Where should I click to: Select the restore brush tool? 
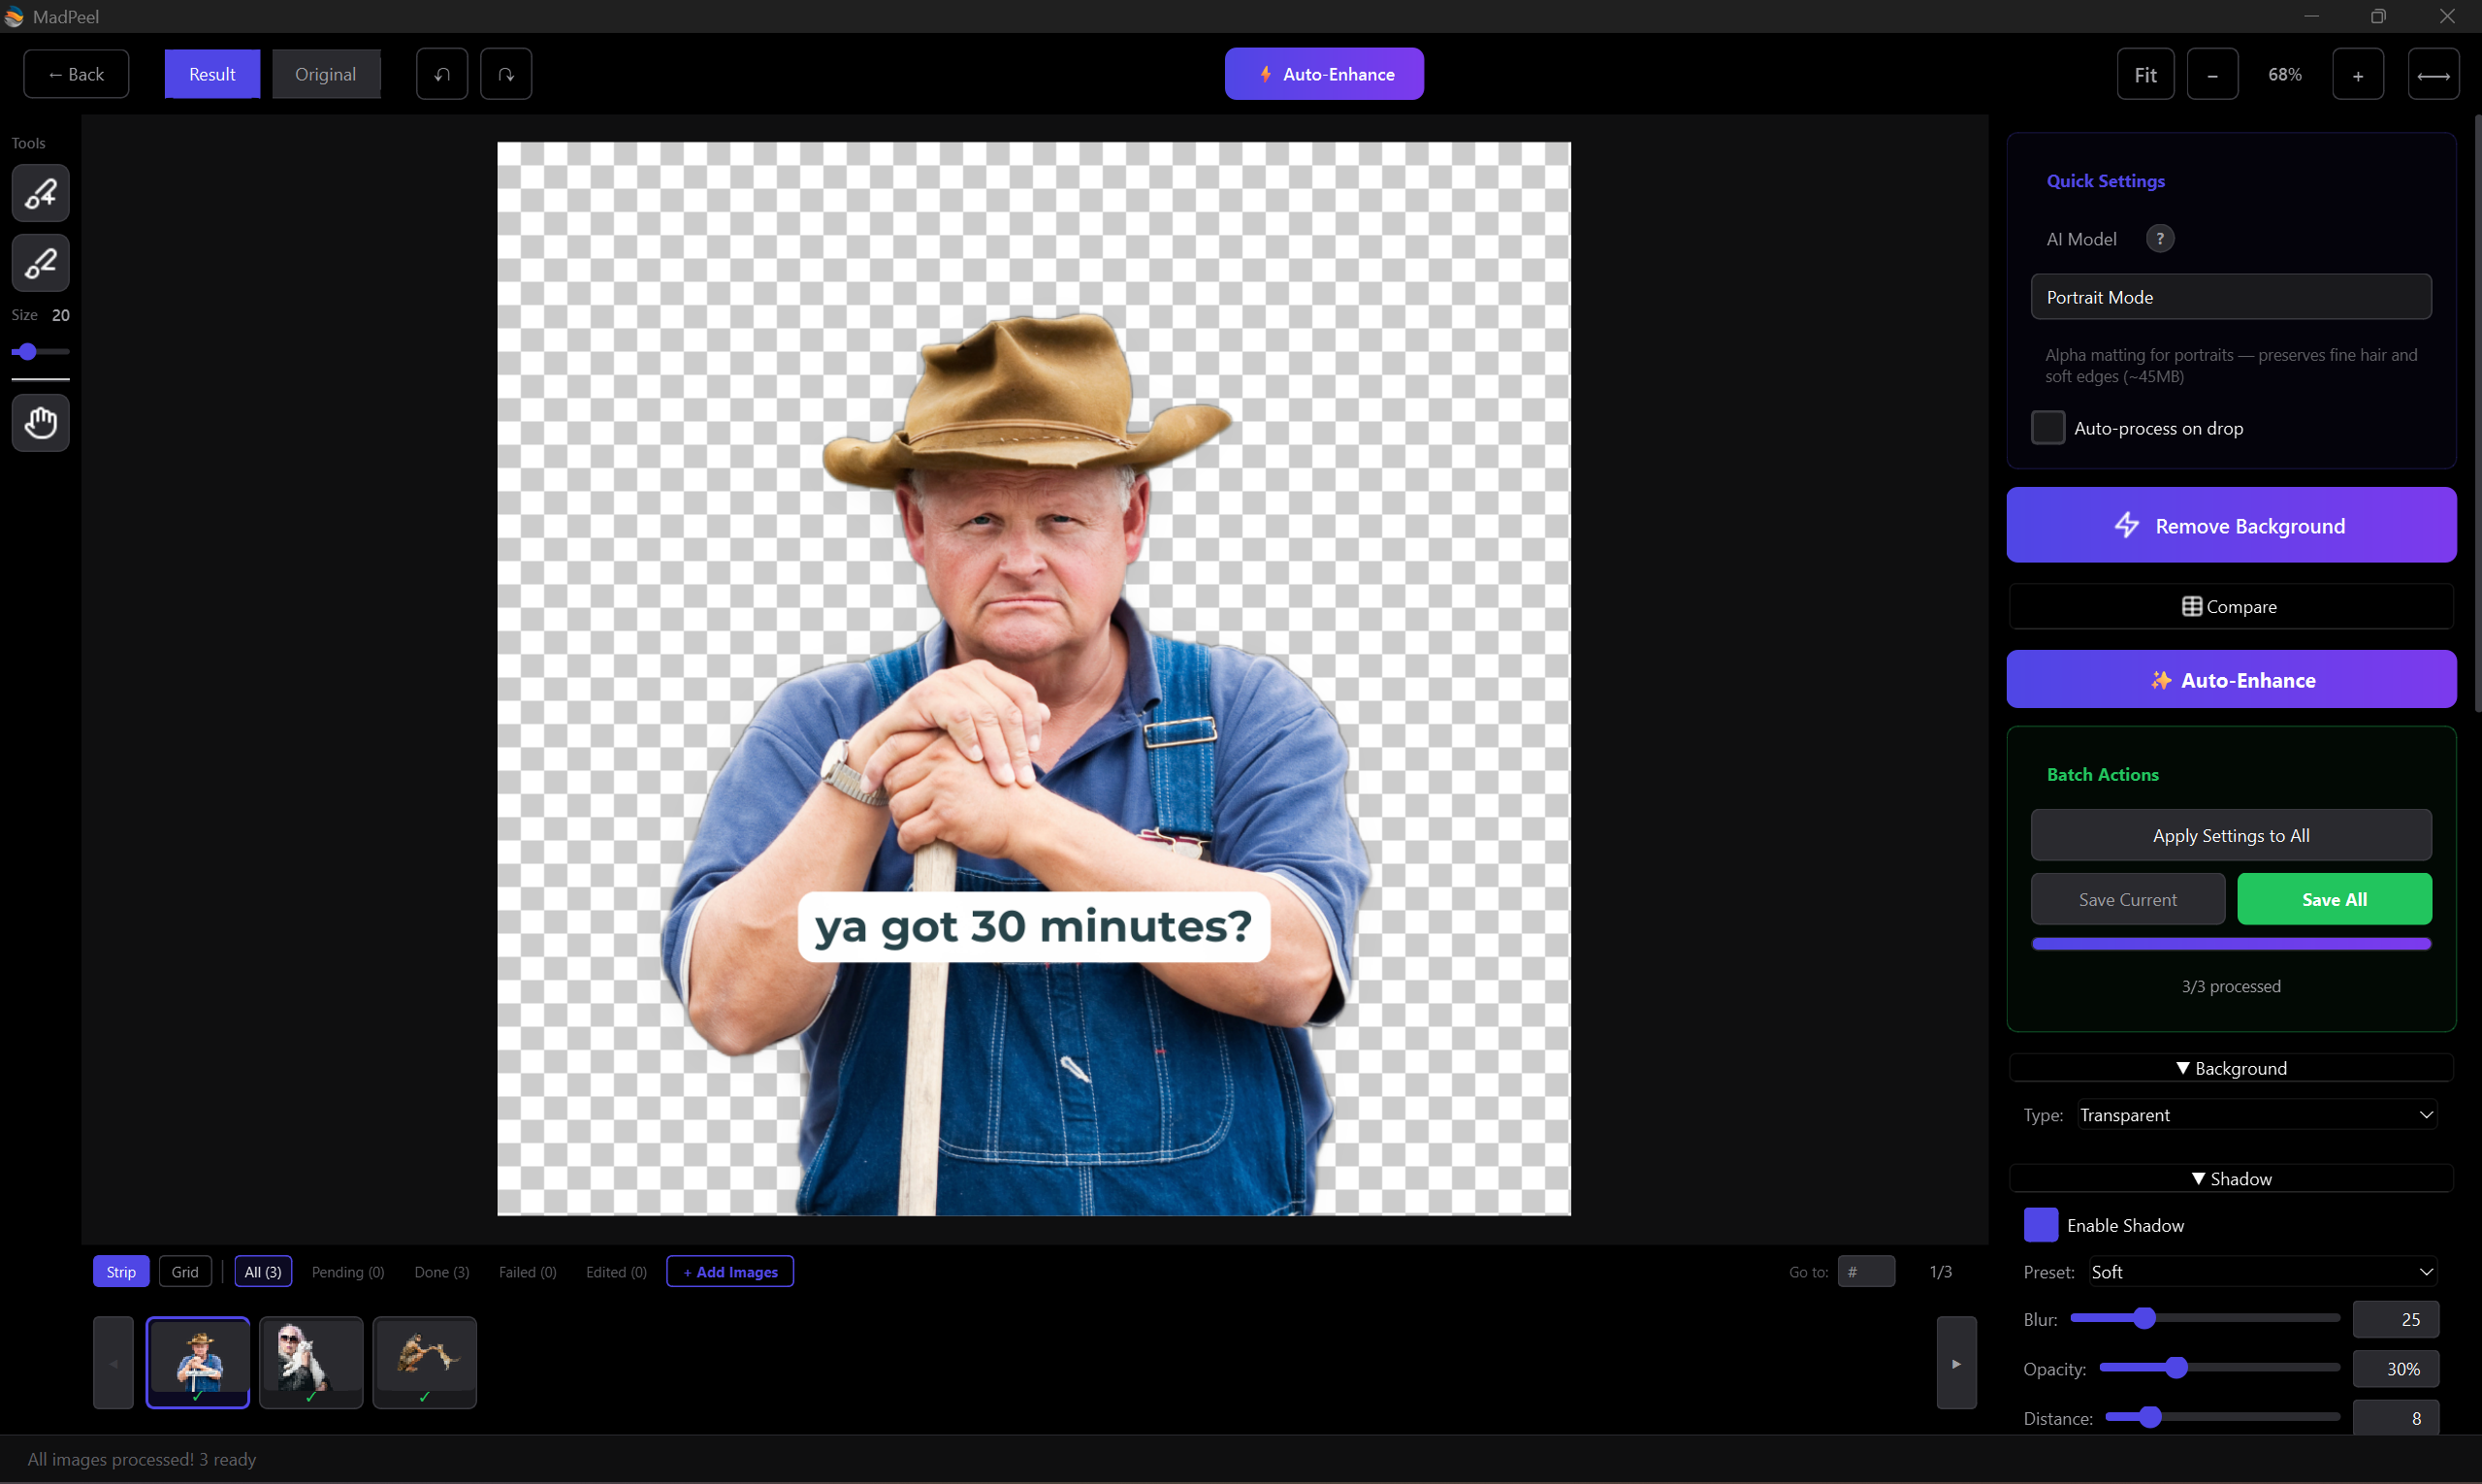(x=40, y=193)
